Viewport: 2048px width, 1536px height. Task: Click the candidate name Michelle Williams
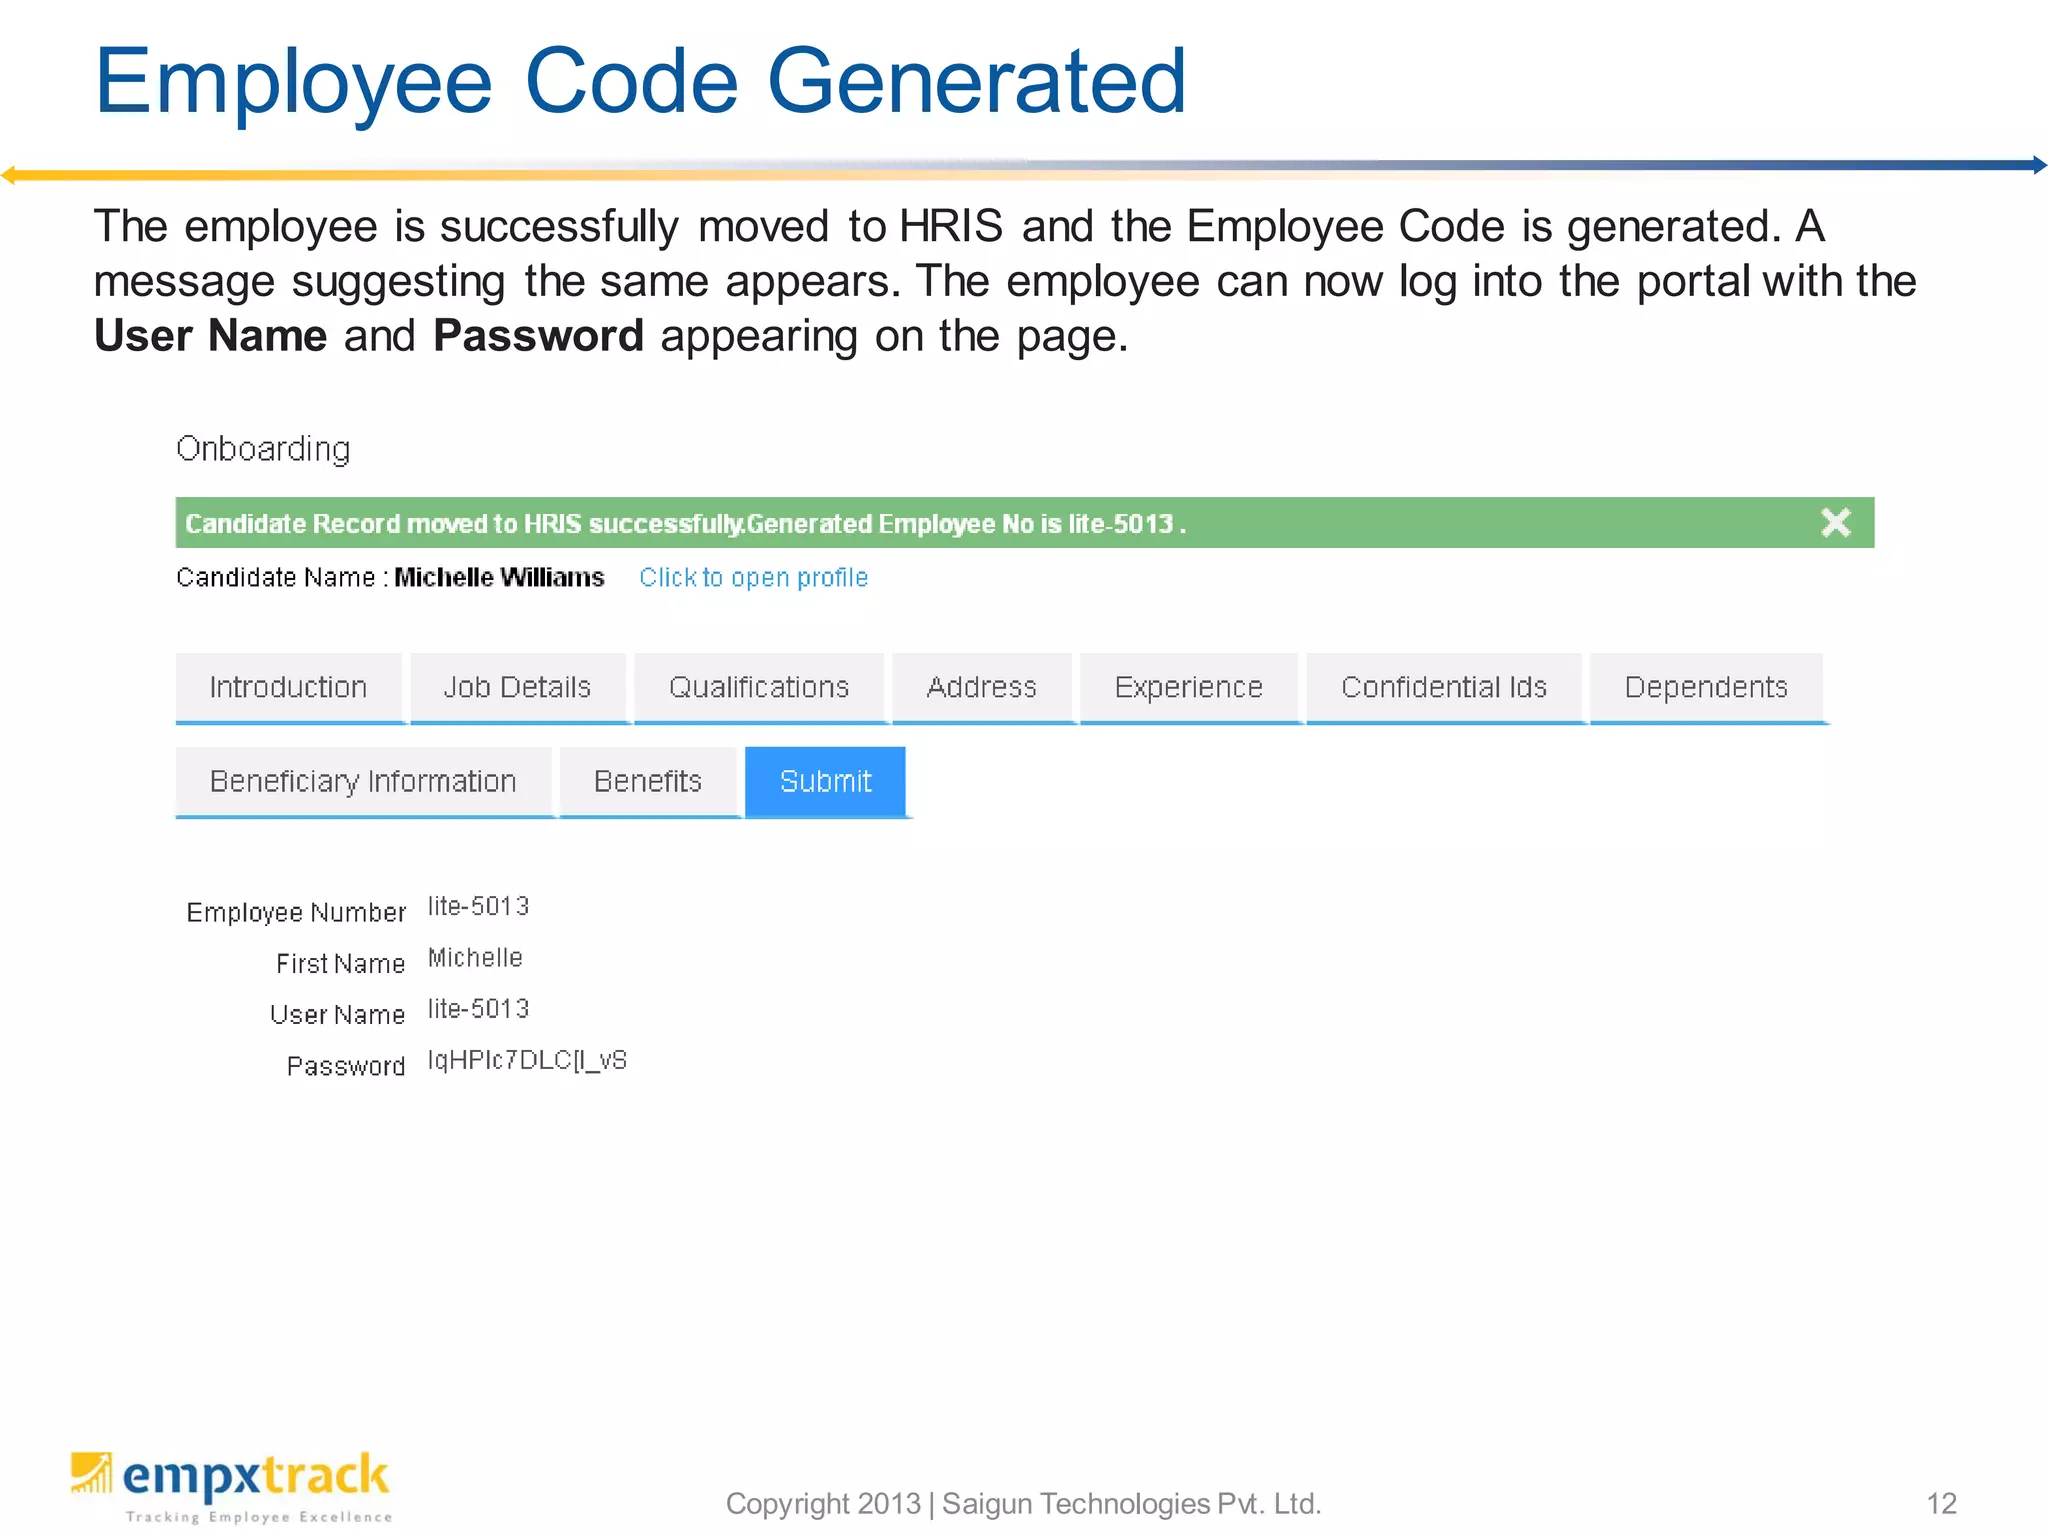(500, 578)
